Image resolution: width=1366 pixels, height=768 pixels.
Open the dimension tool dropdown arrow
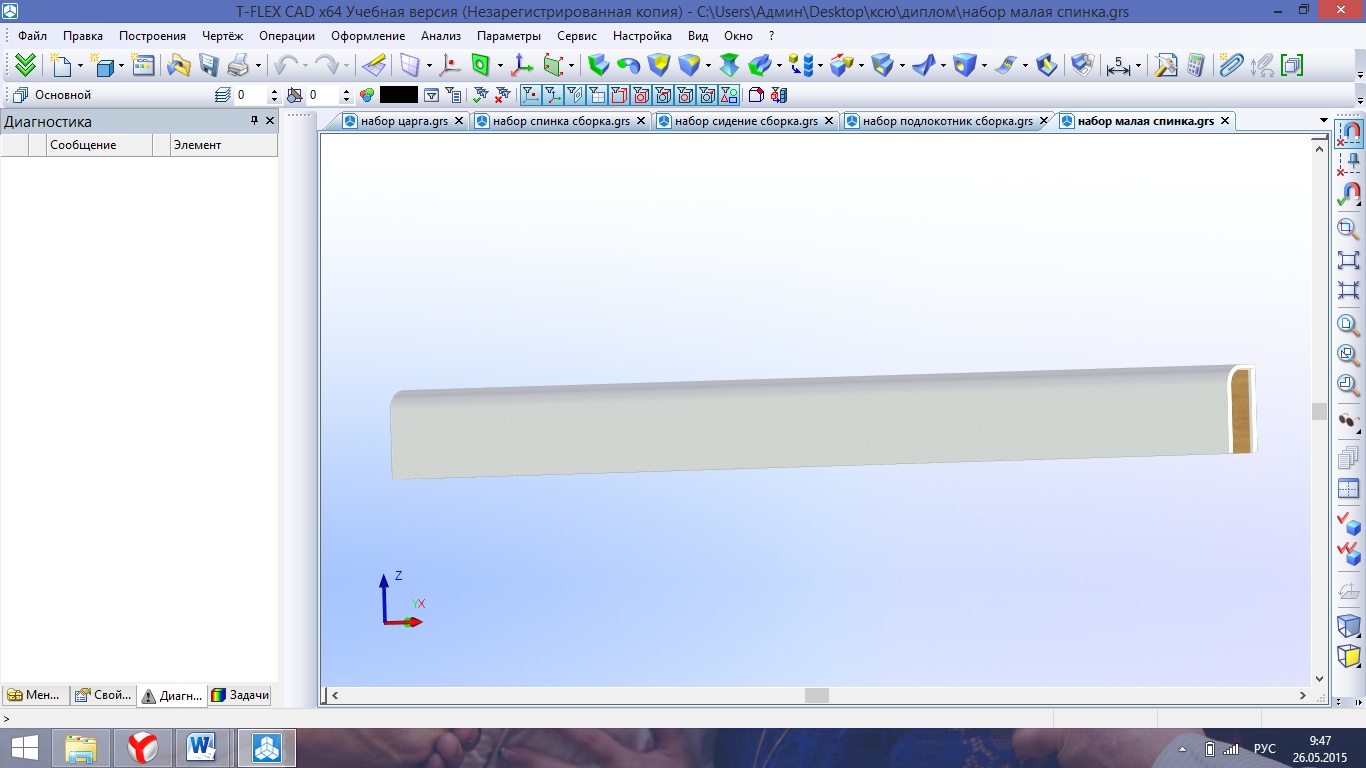1139,66
